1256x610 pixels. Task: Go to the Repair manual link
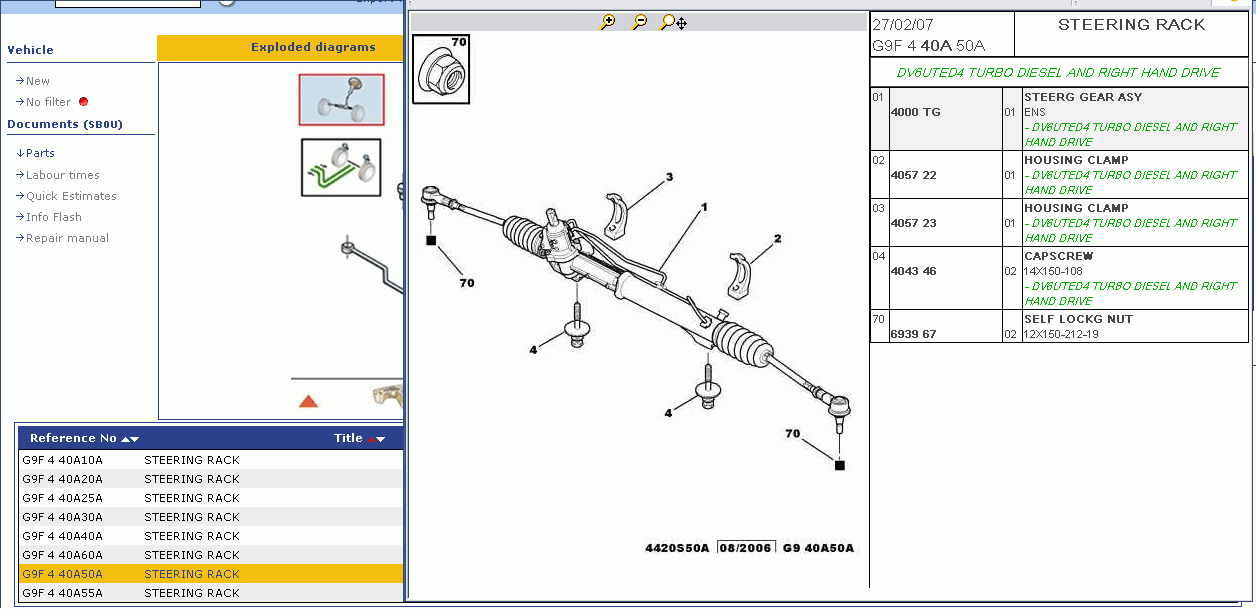pos(67,238)
